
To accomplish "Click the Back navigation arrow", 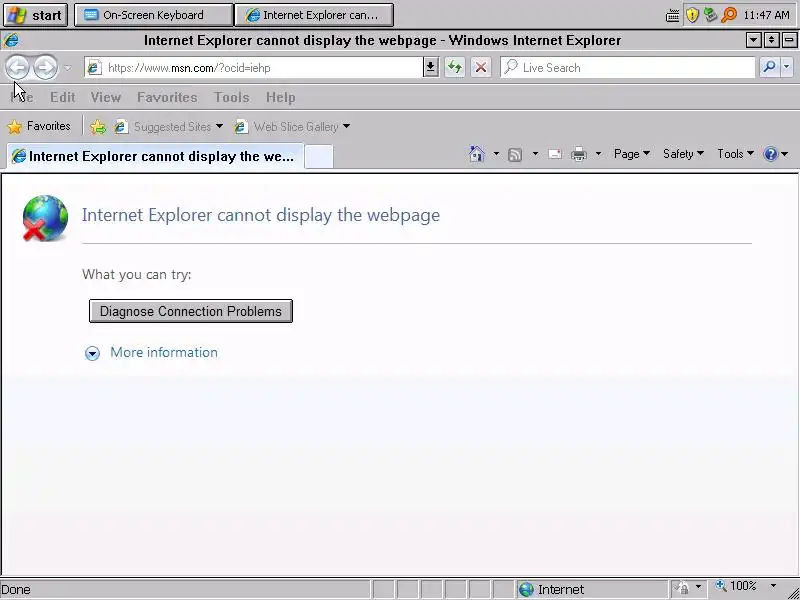I will point(17,67).
